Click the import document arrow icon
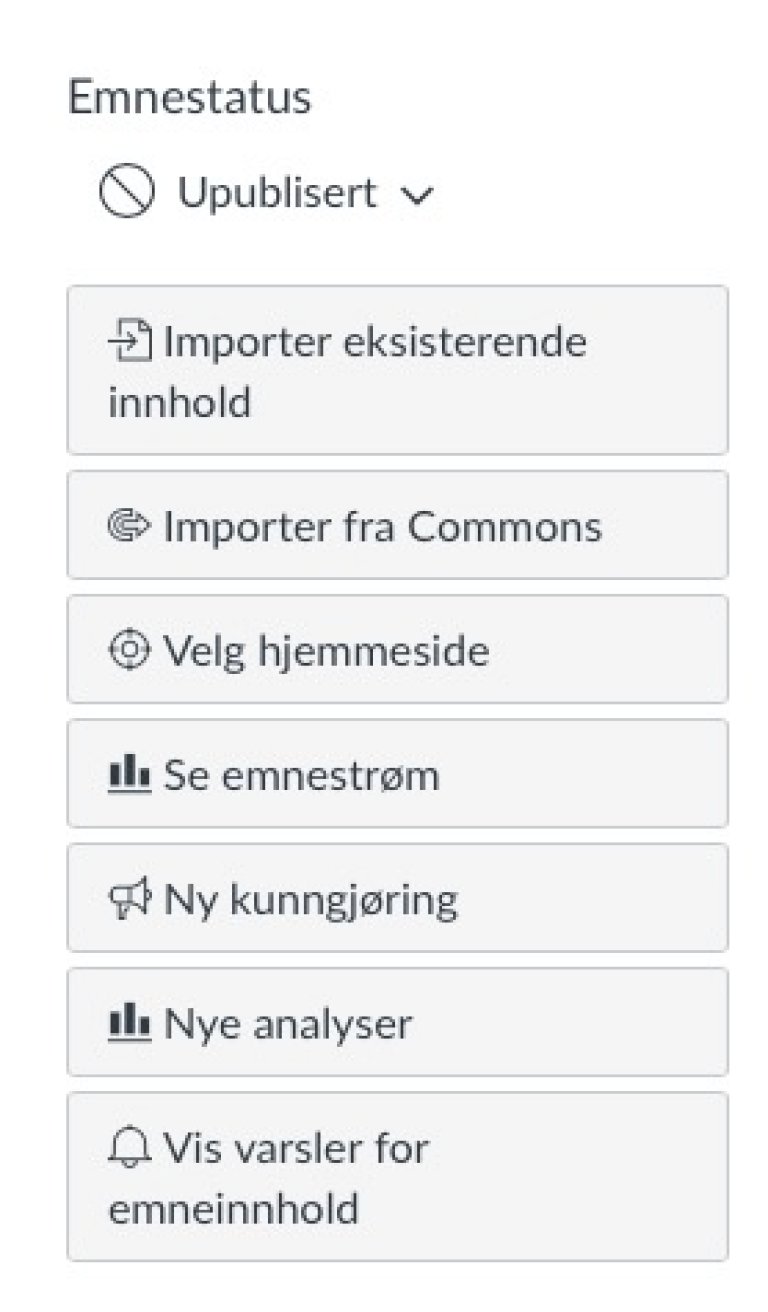The width and height of the screenshot is (768, 1312). tap(130, 342)
